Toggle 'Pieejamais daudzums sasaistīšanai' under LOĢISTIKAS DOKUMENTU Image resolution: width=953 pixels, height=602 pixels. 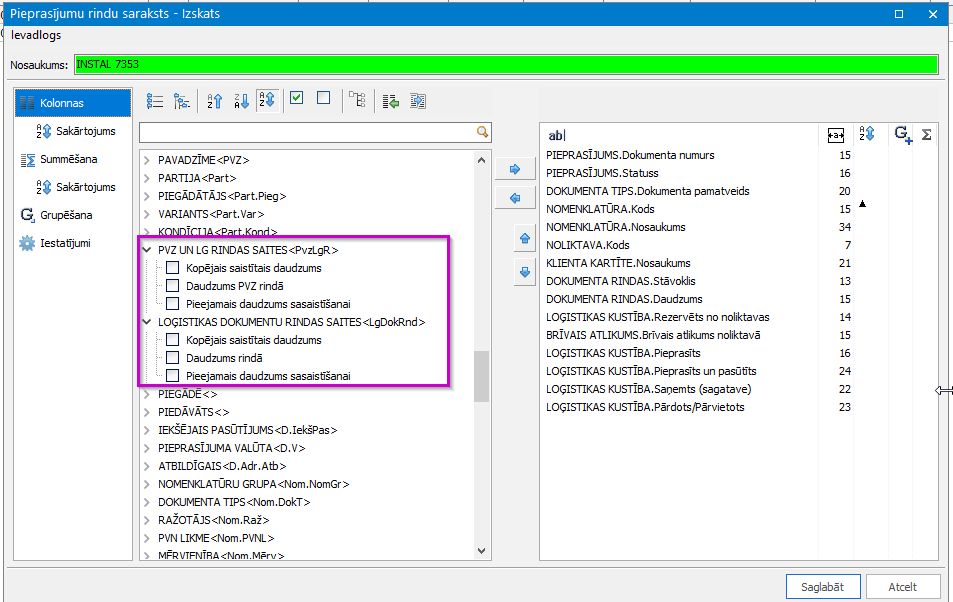[x=173, y=375]
